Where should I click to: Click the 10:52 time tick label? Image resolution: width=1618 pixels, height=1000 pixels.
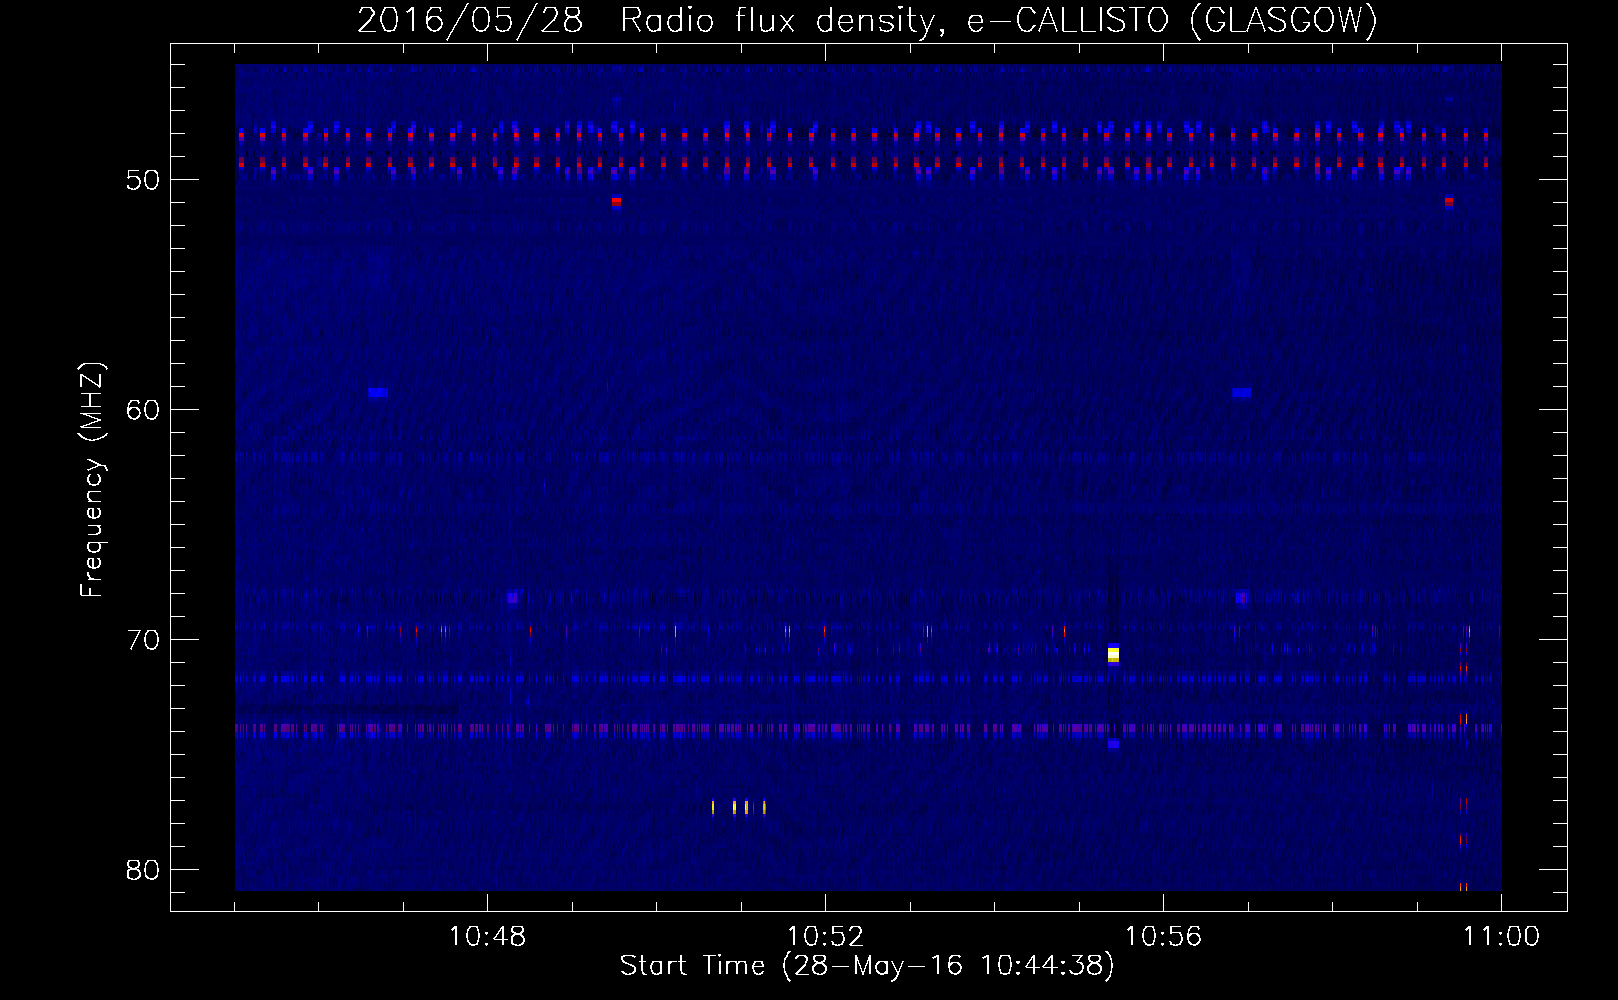coord(825,937)
